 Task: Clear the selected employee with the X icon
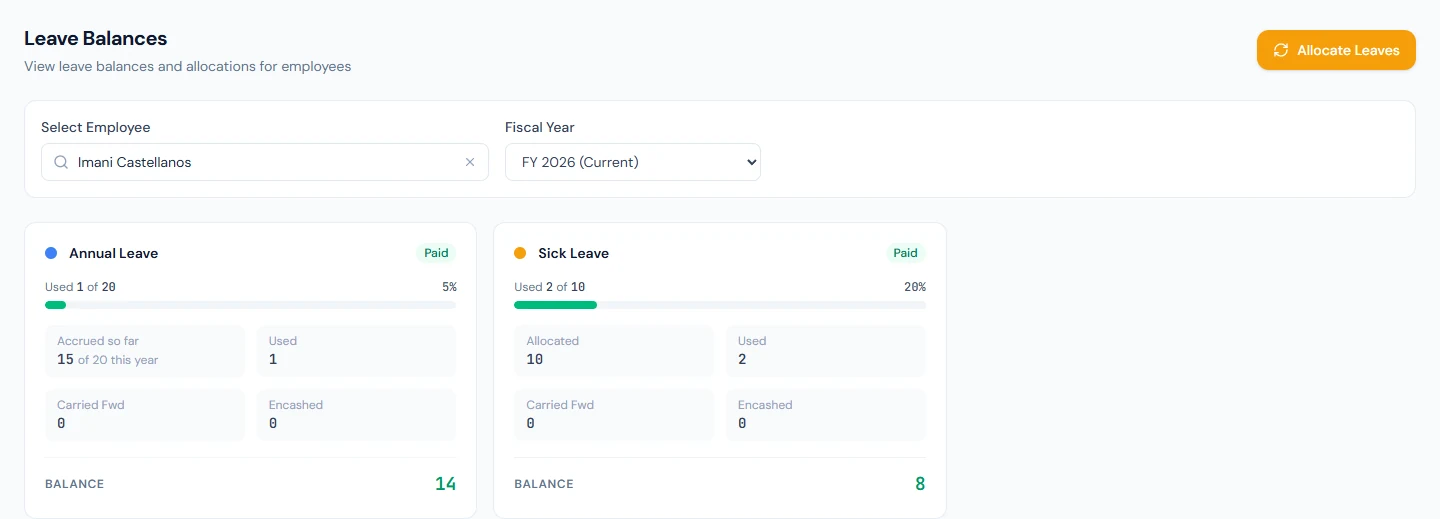pyautogui.click(x=470, y=162)
